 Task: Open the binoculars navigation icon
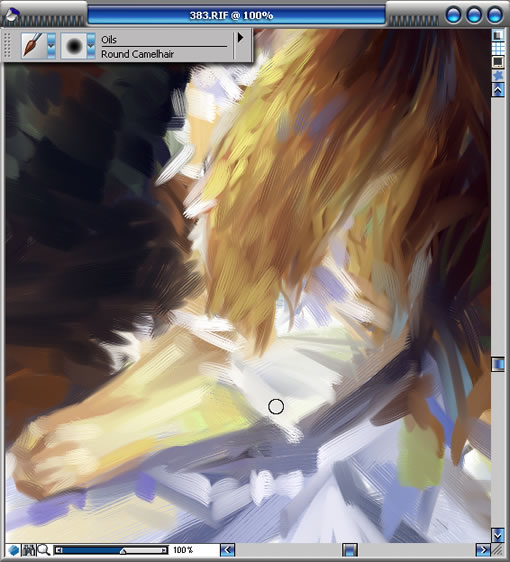point(29,550)
